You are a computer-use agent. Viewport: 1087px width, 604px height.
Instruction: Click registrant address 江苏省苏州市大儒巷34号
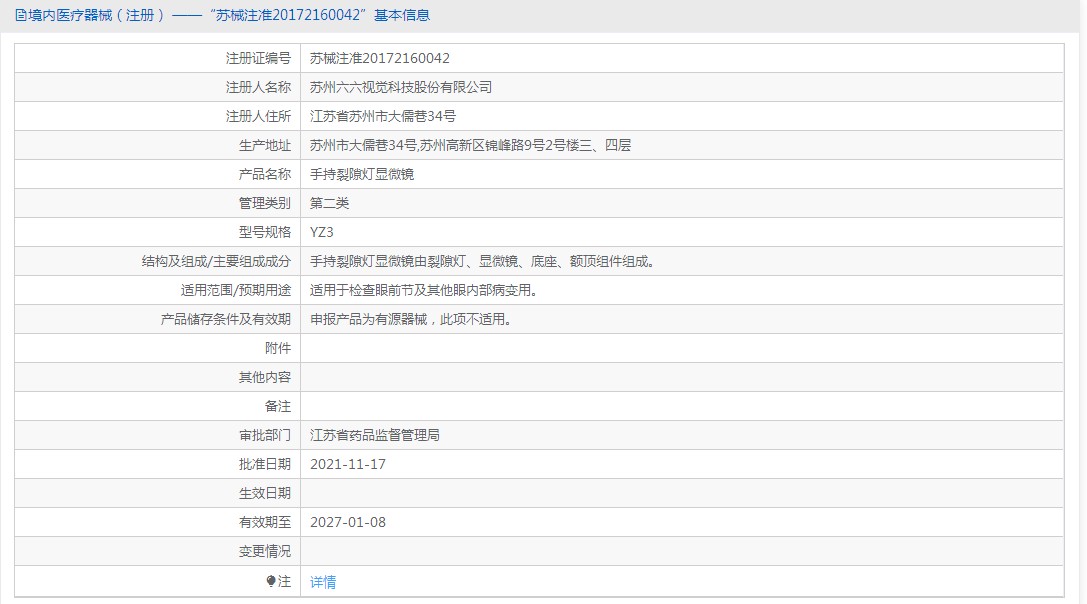[x=383, y=117]
